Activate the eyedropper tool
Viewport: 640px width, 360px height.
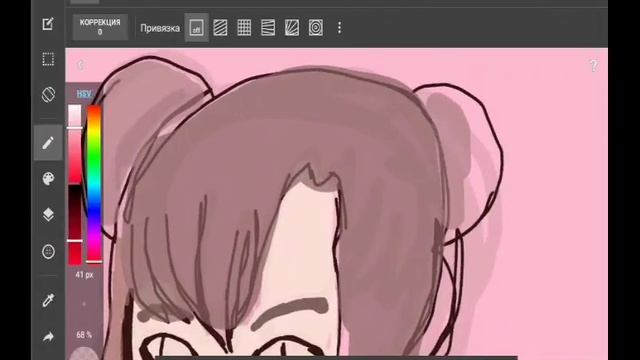(x=48, y=300)
